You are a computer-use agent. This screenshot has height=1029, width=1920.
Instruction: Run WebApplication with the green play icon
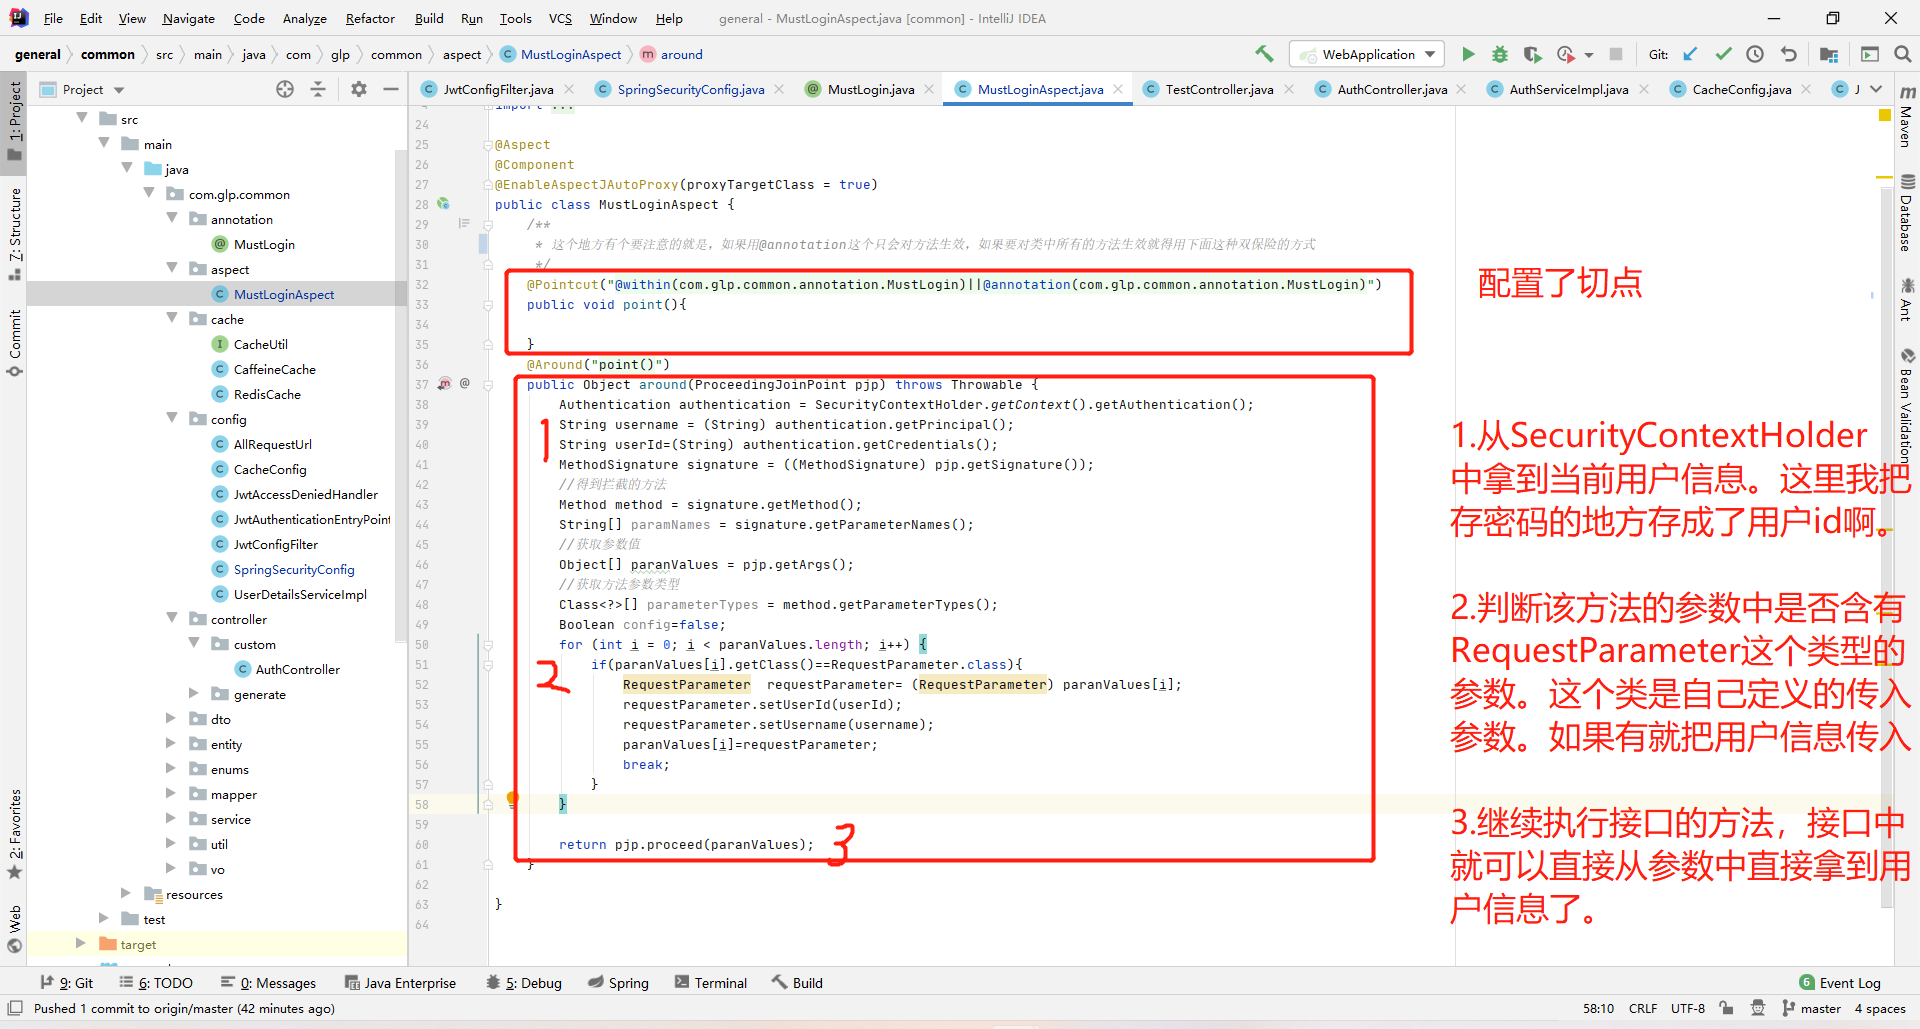coord(1468,54)
